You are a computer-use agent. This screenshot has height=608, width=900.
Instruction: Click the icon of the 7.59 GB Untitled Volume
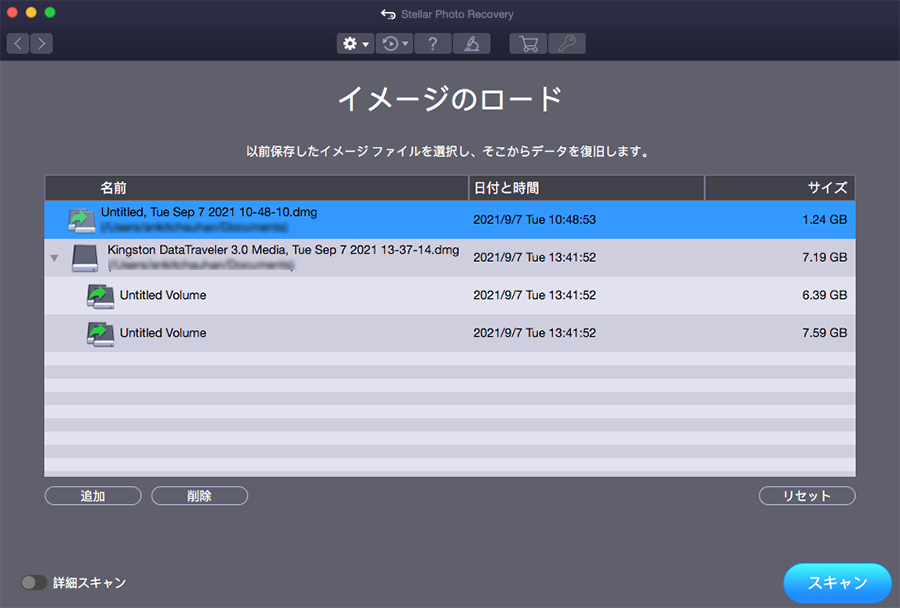point(100,334)
